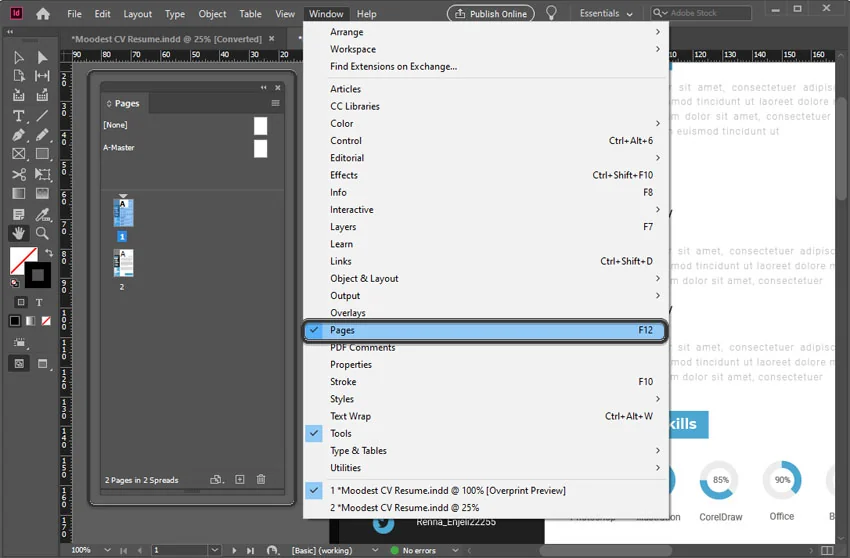Screen dimensions: 850x558
Task: Open the Object menu
Action: click(x=212, y=14)
